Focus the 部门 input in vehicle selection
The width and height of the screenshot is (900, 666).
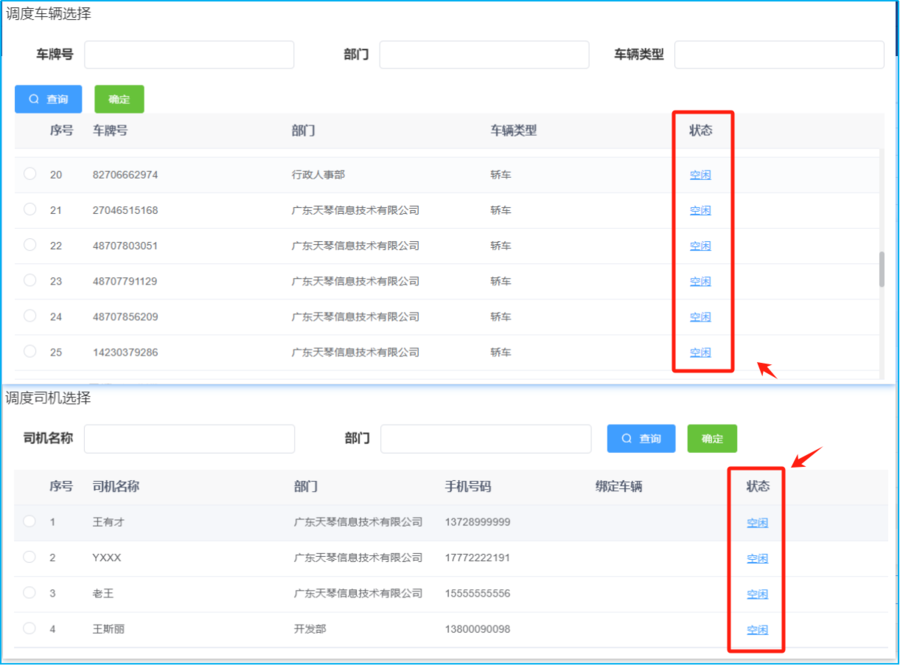pyautogui.click(x=484, y=55)
